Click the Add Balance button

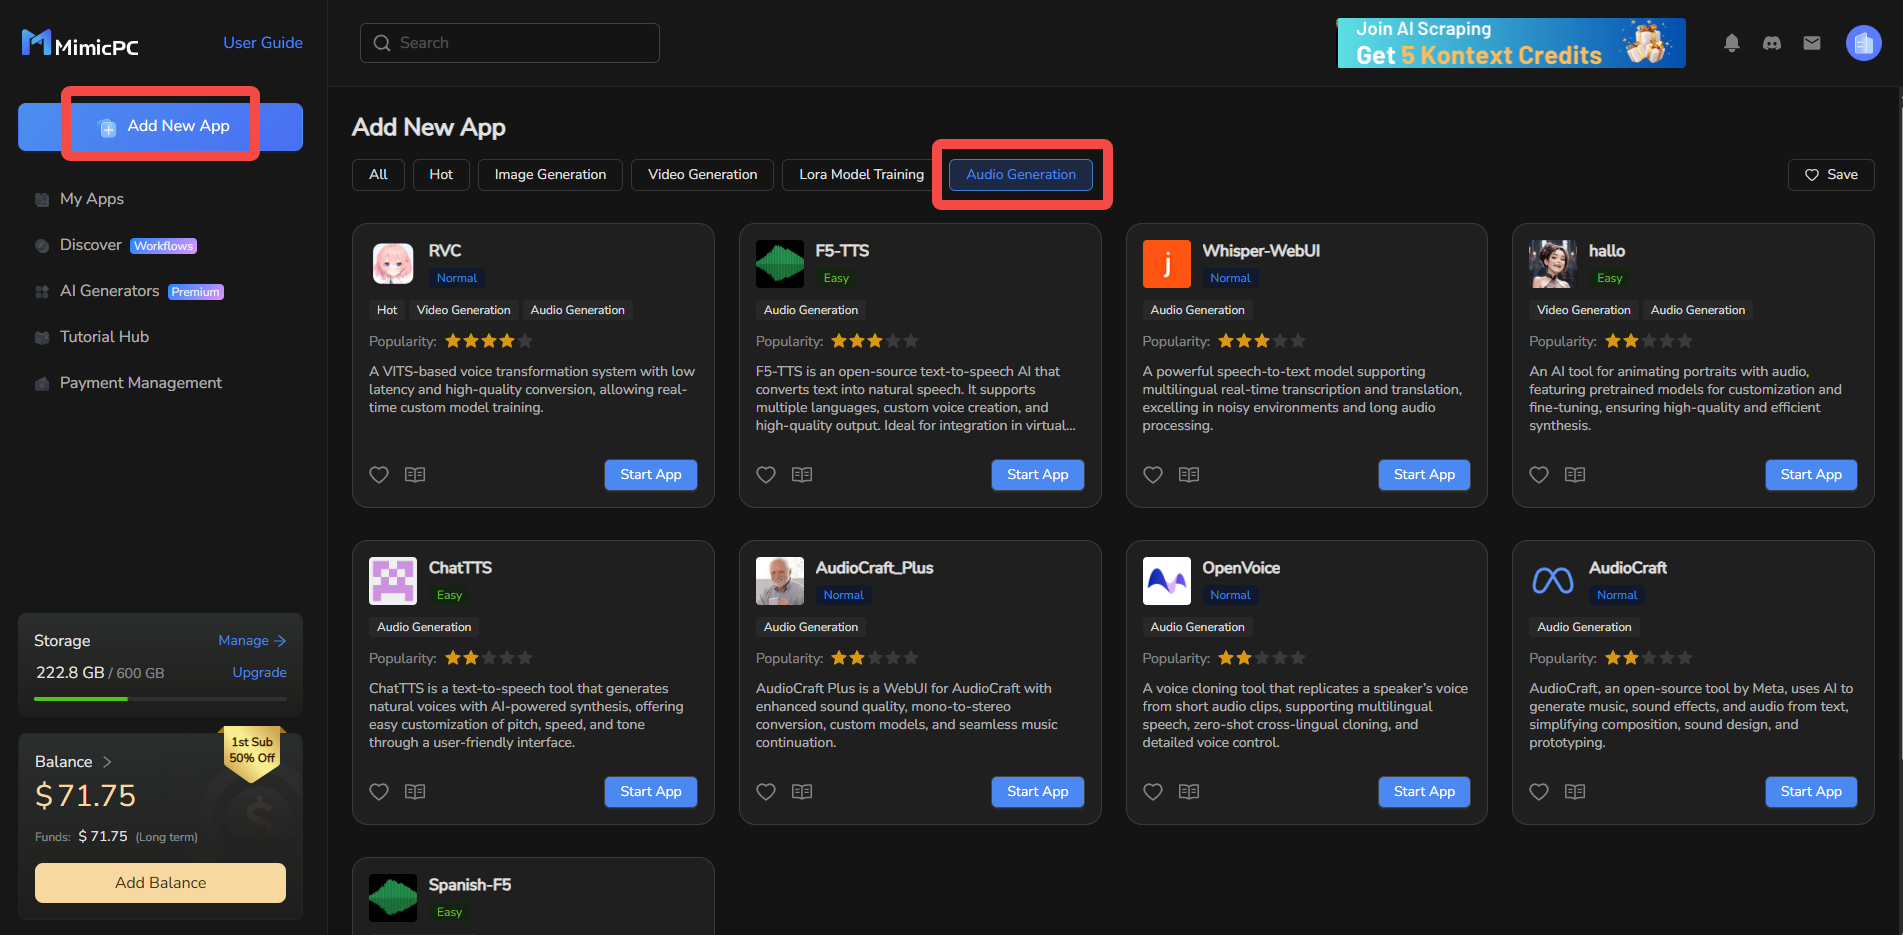[160, 883]
